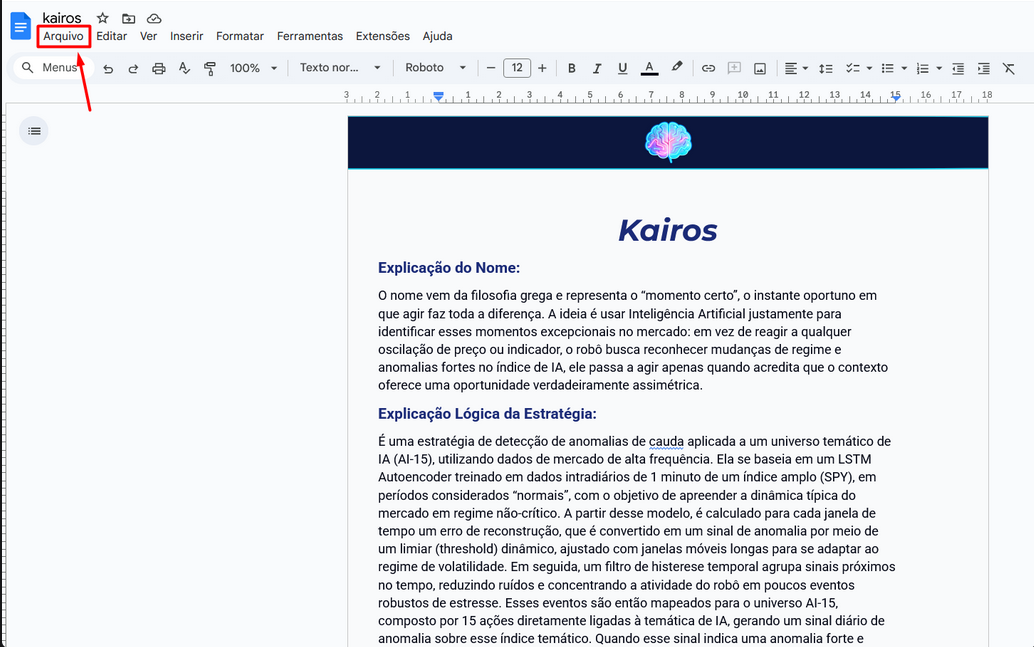Click the undo arrow icon
1034x647 pixels.
tap(108, 68)
